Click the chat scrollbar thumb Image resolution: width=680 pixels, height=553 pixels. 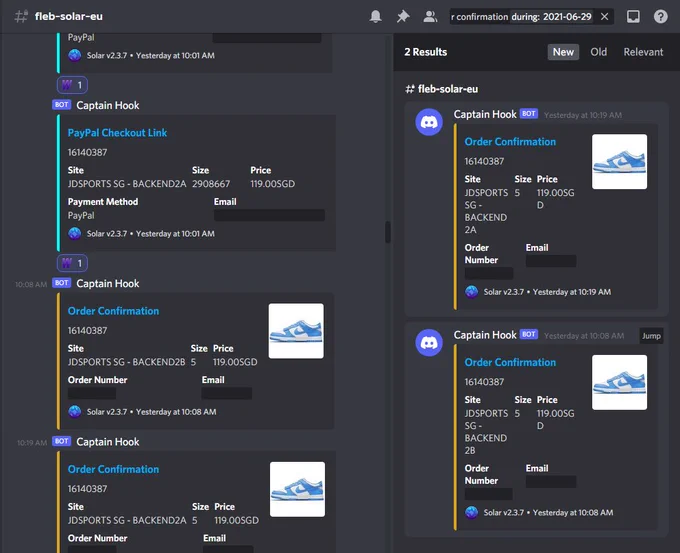(x=388, y=232)
